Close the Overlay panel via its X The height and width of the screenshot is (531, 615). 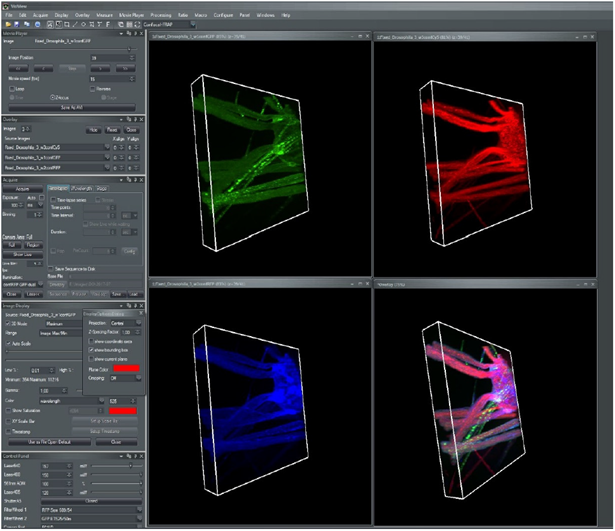(x=141, y=119)
